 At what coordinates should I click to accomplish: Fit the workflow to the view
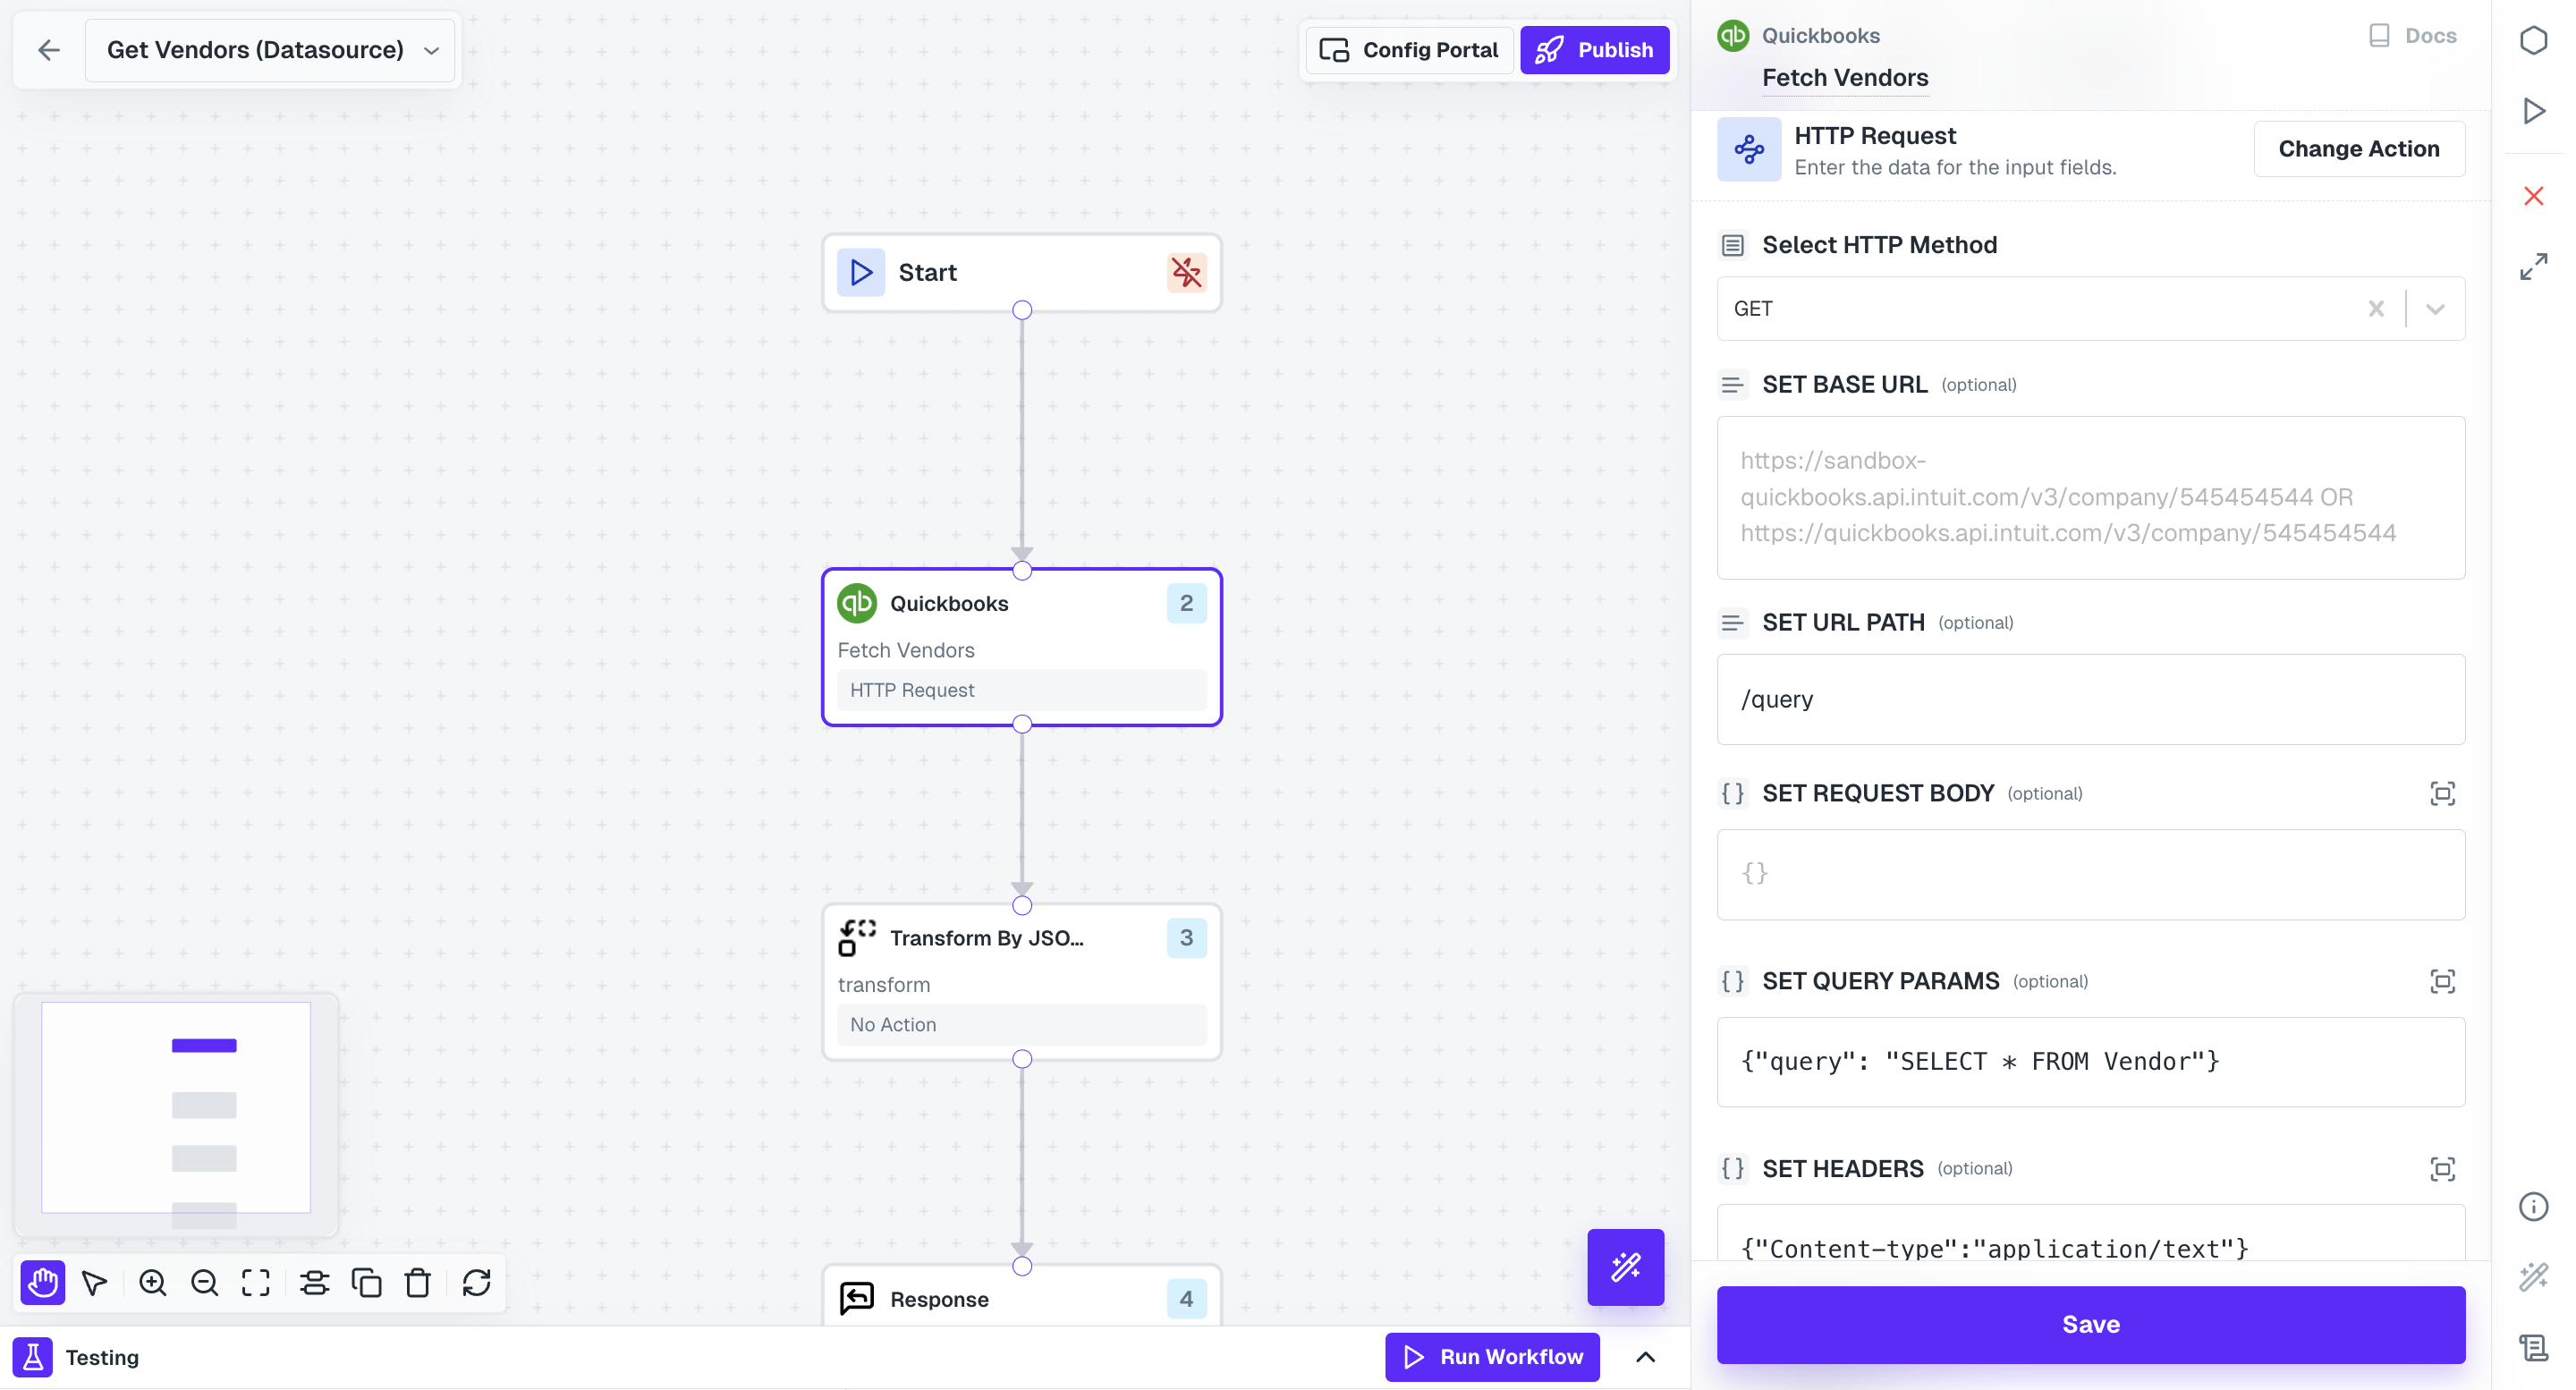pyautogui.click(x=255, y=1283)
